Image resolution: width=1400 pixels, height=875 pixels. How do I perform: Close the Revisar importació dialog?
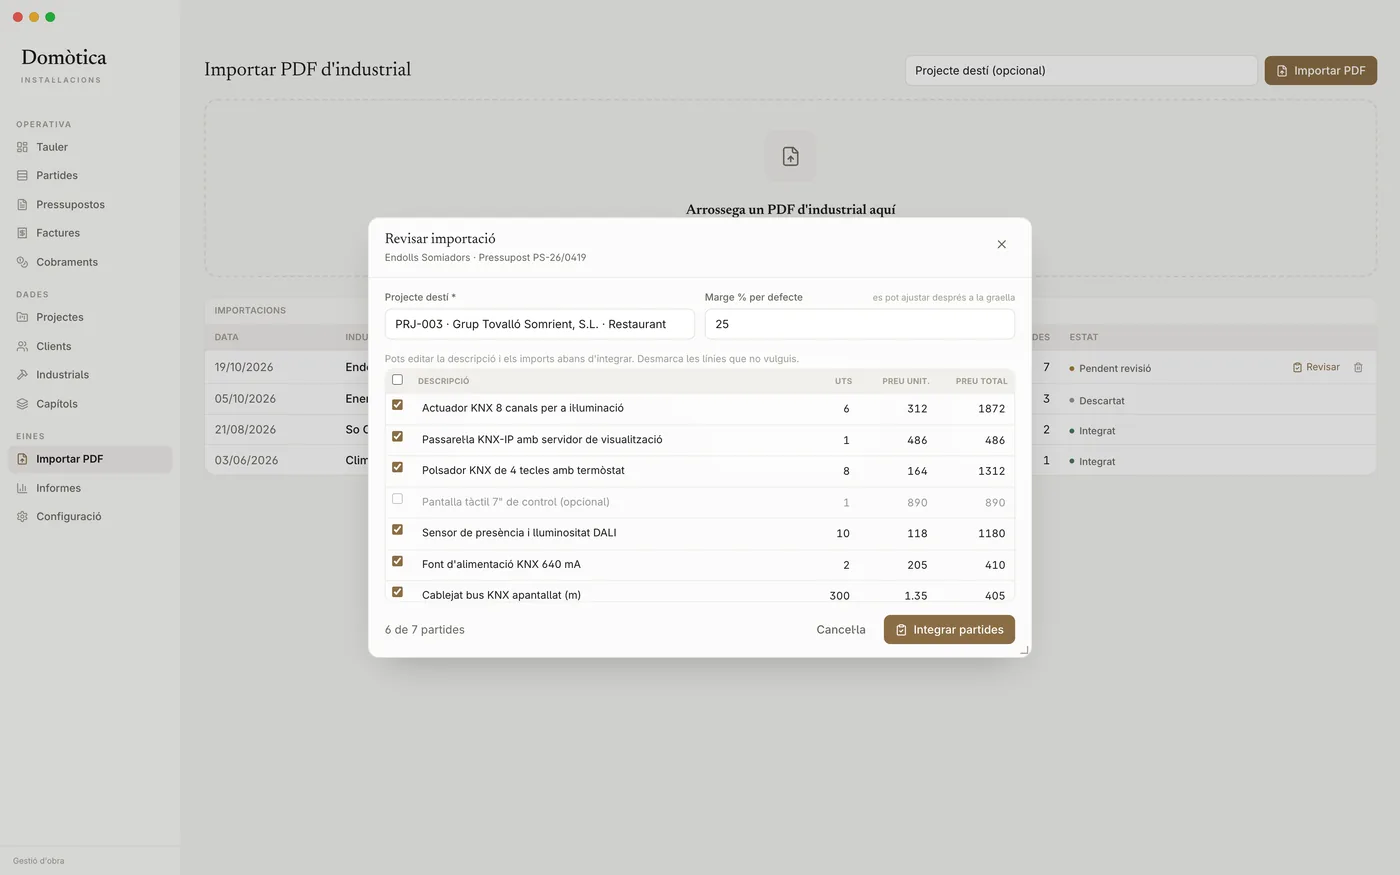click(x=1001, y=244)
